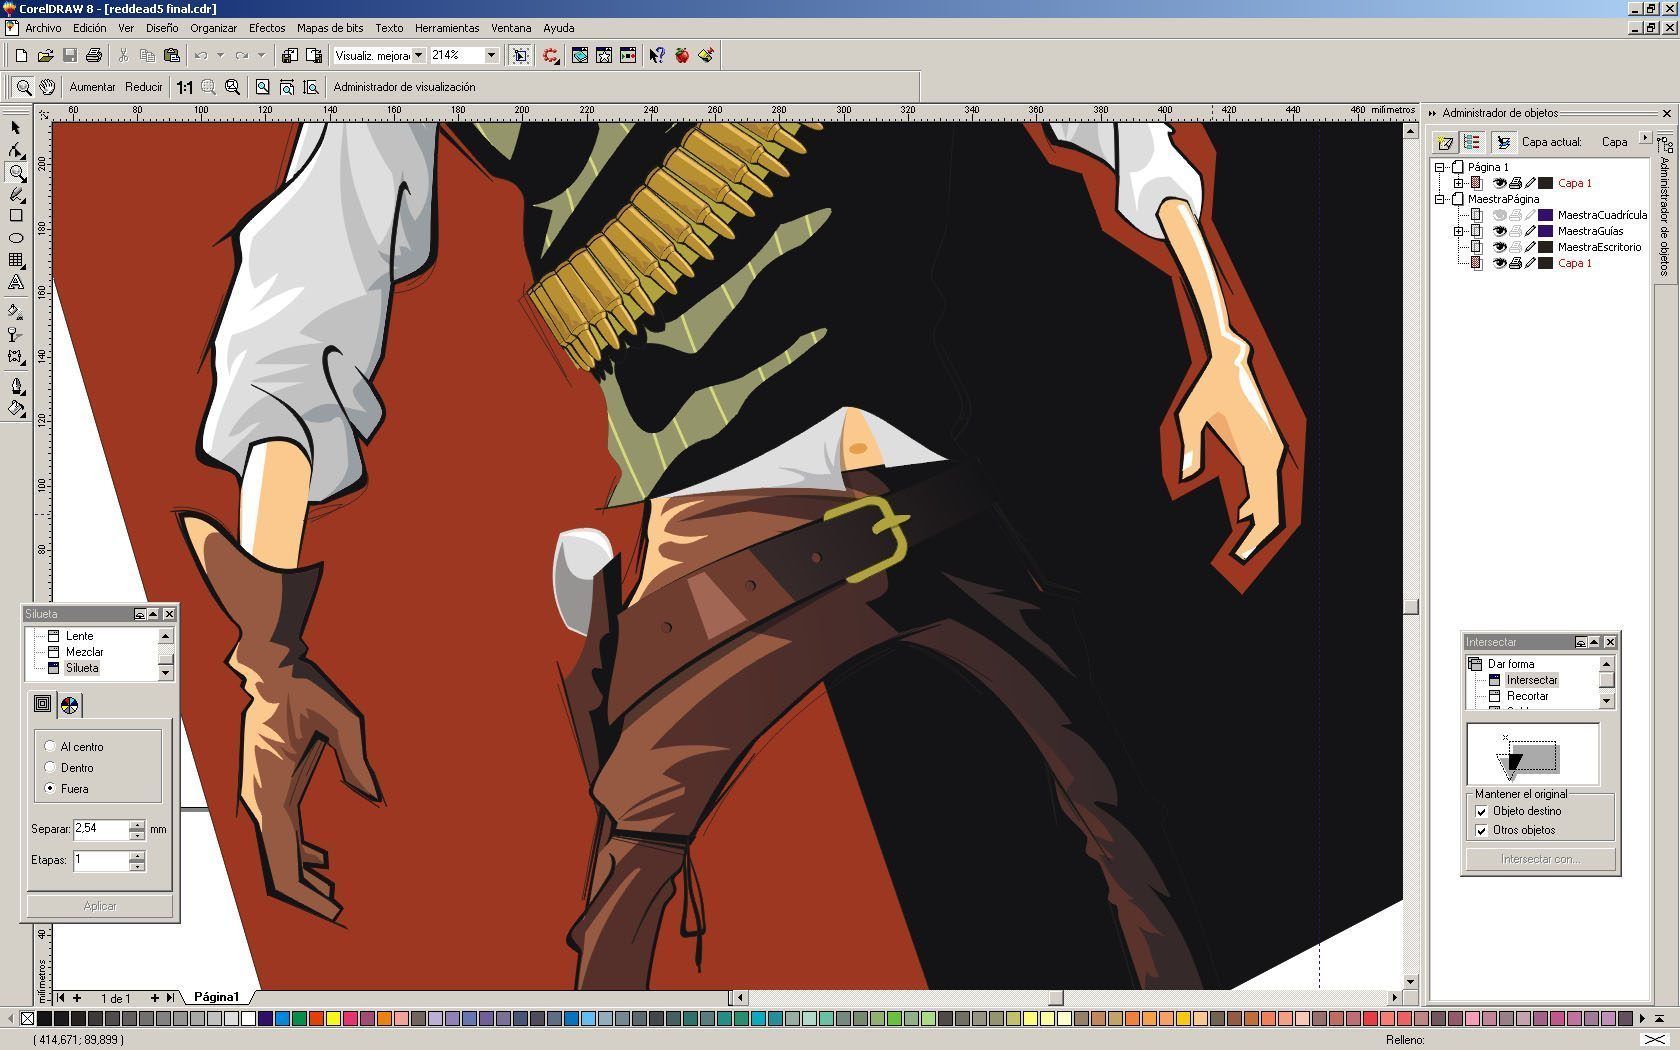Choose the Ellipse drawing tool
Image resolution: width=1680 pixels, height=1050 pixels.
(x=16, y=238)
